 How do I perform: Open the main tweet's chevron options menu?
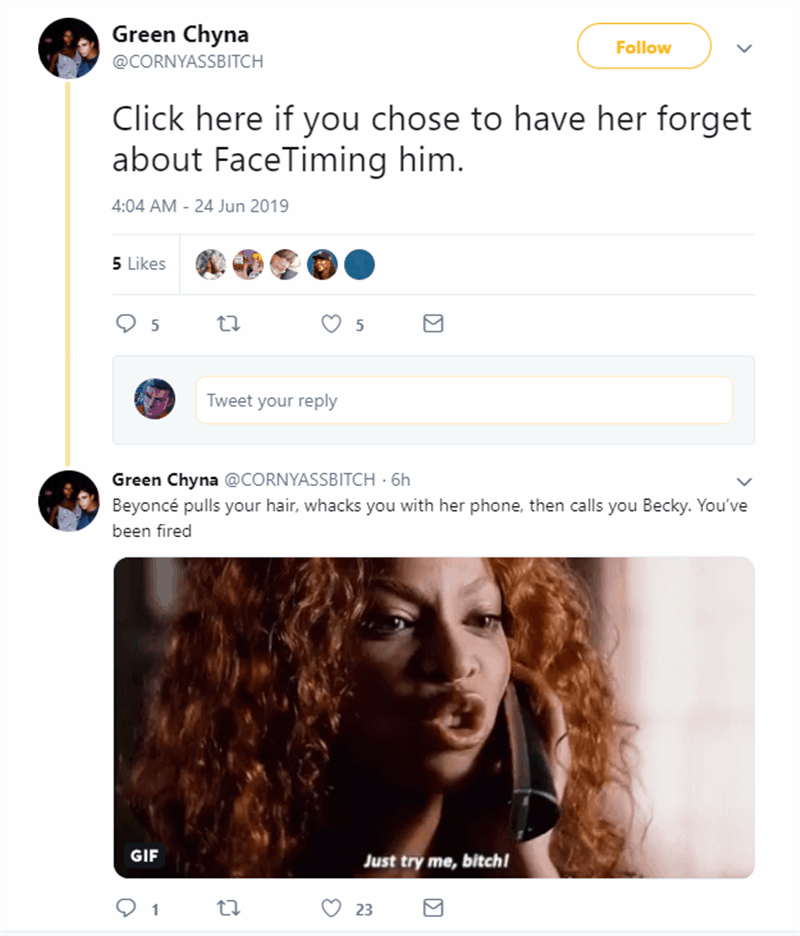point(743,47)
